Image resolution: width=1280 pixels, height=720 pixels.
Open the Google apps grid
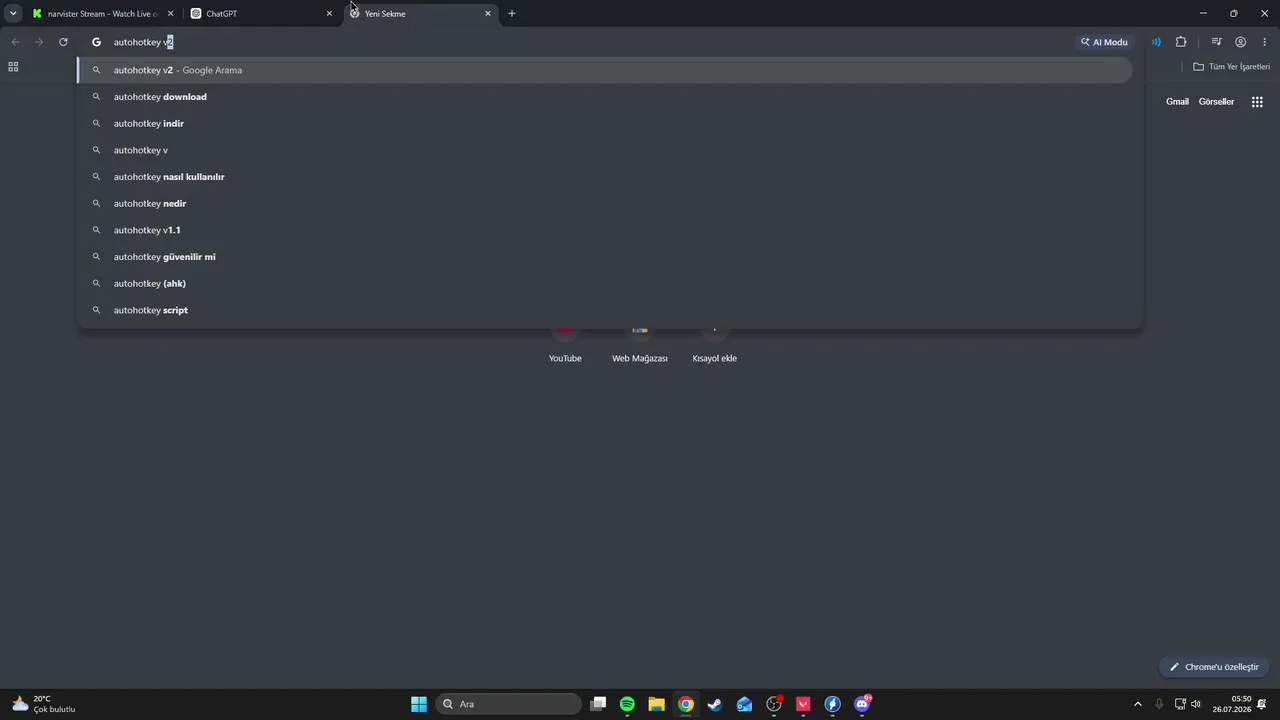1257,102
